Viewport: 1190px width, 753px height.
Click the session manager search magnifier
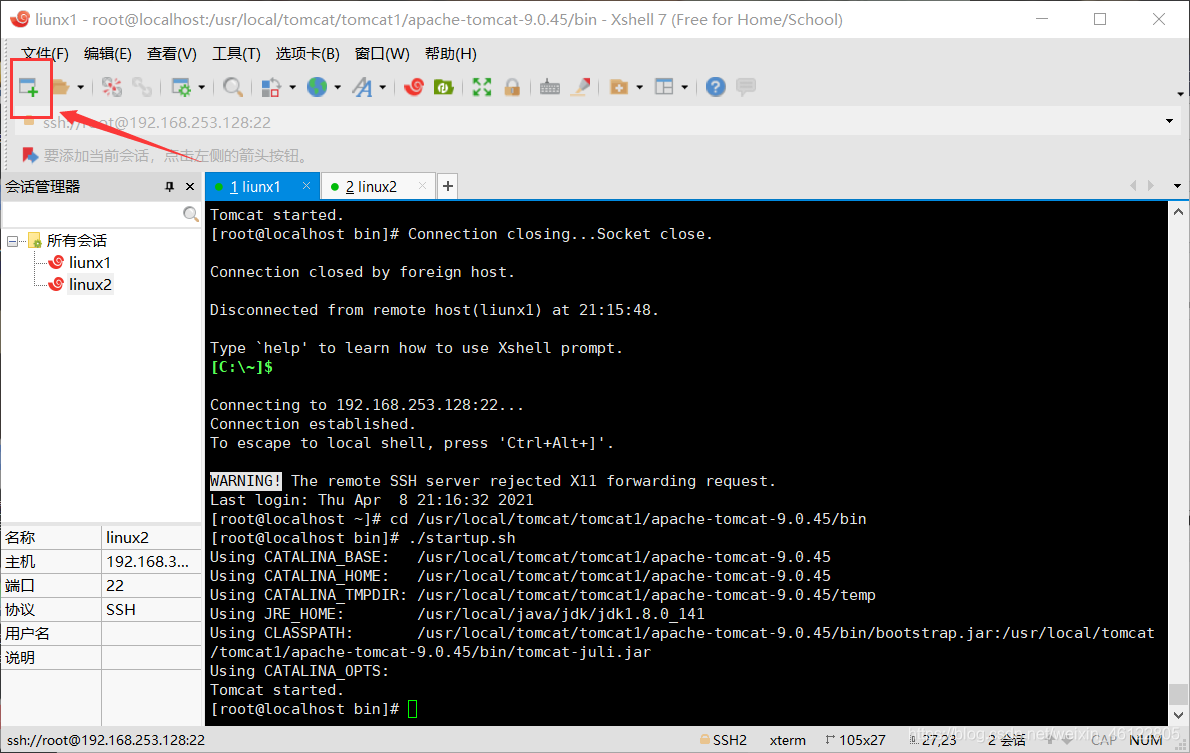coord(190,215)
